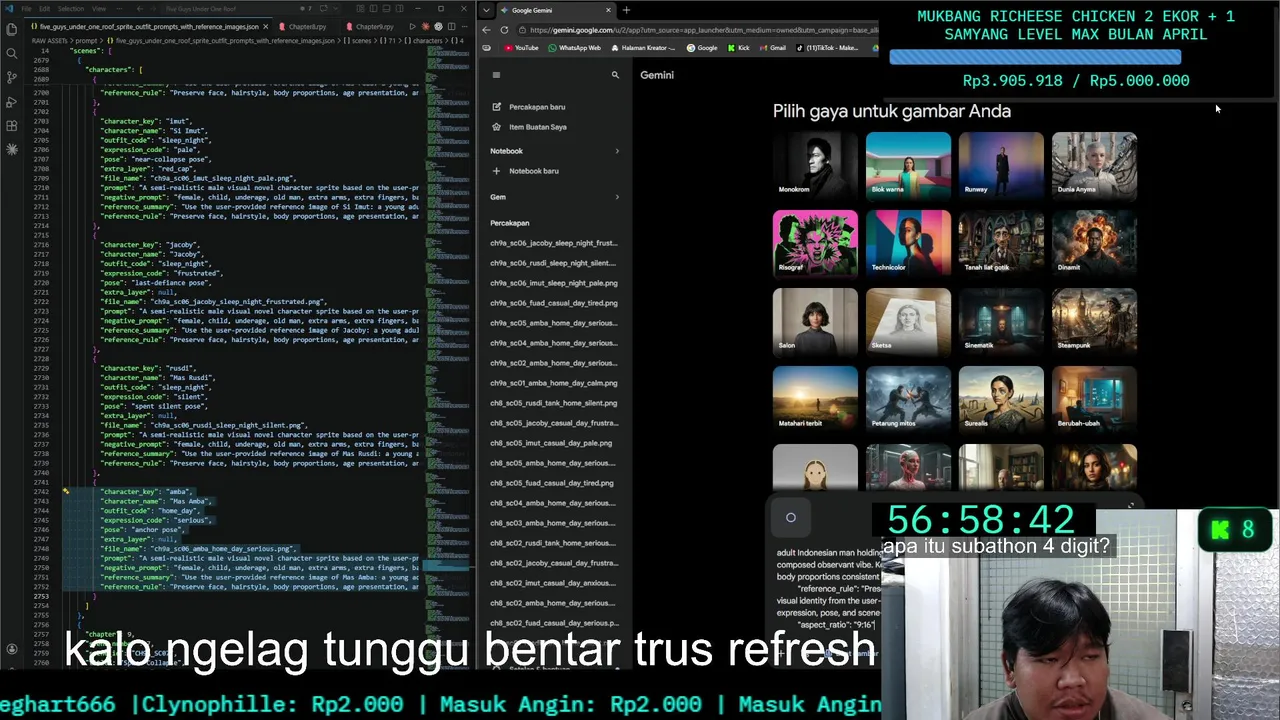The height and width of the screenshot is (720, 1280).
Task: Choose the Blok warna style thumbnail
Action: 908,165
